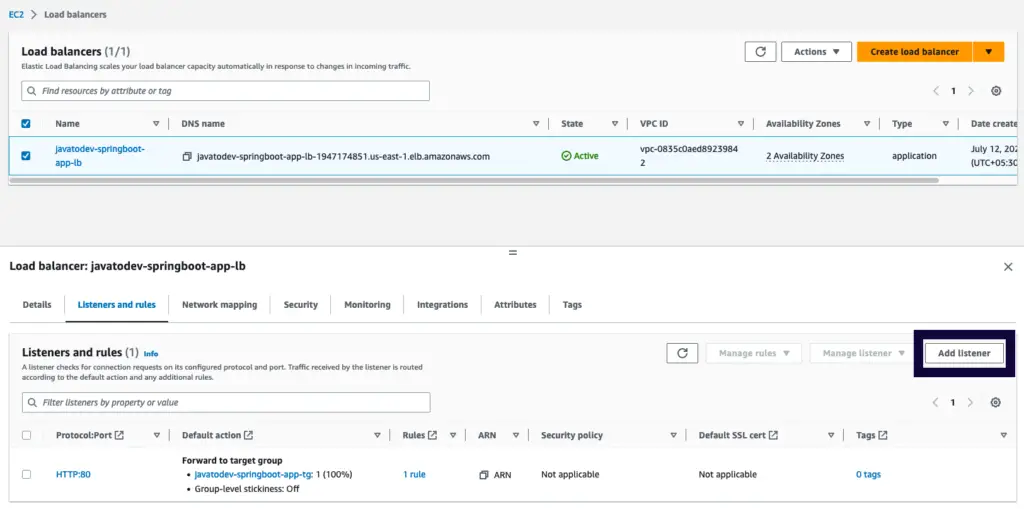
Task: Open the Actions dropdown
Action: 816,52
